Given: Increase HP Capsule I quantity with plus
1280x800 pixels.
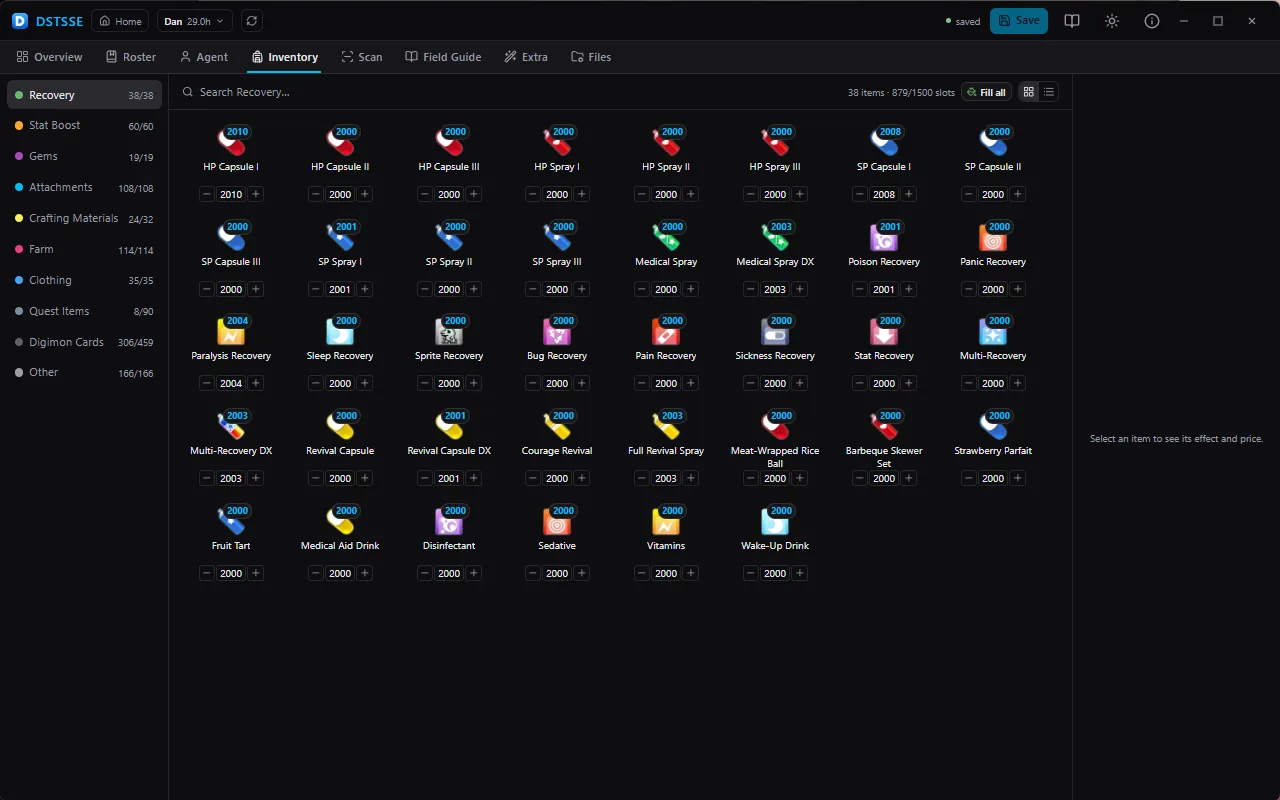Looking at the screenshot, I should [256, 194].
